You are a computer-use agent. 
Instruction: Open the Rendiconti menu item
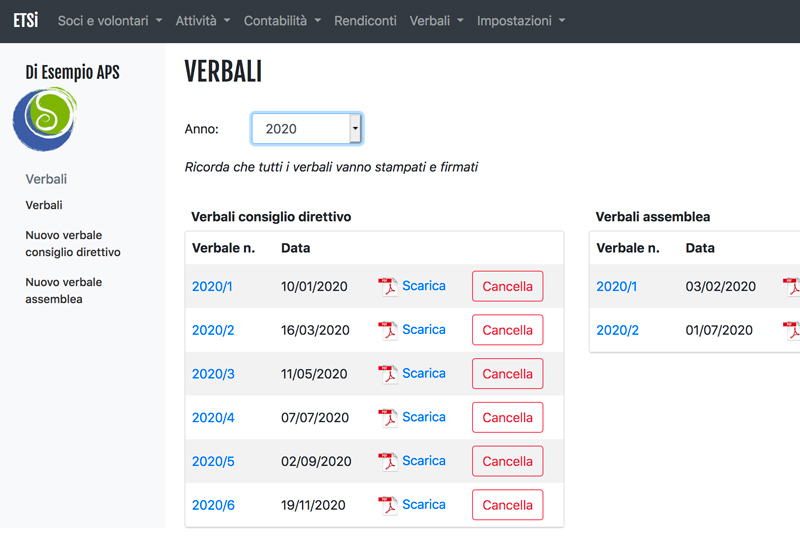click(x=365, y=21)
